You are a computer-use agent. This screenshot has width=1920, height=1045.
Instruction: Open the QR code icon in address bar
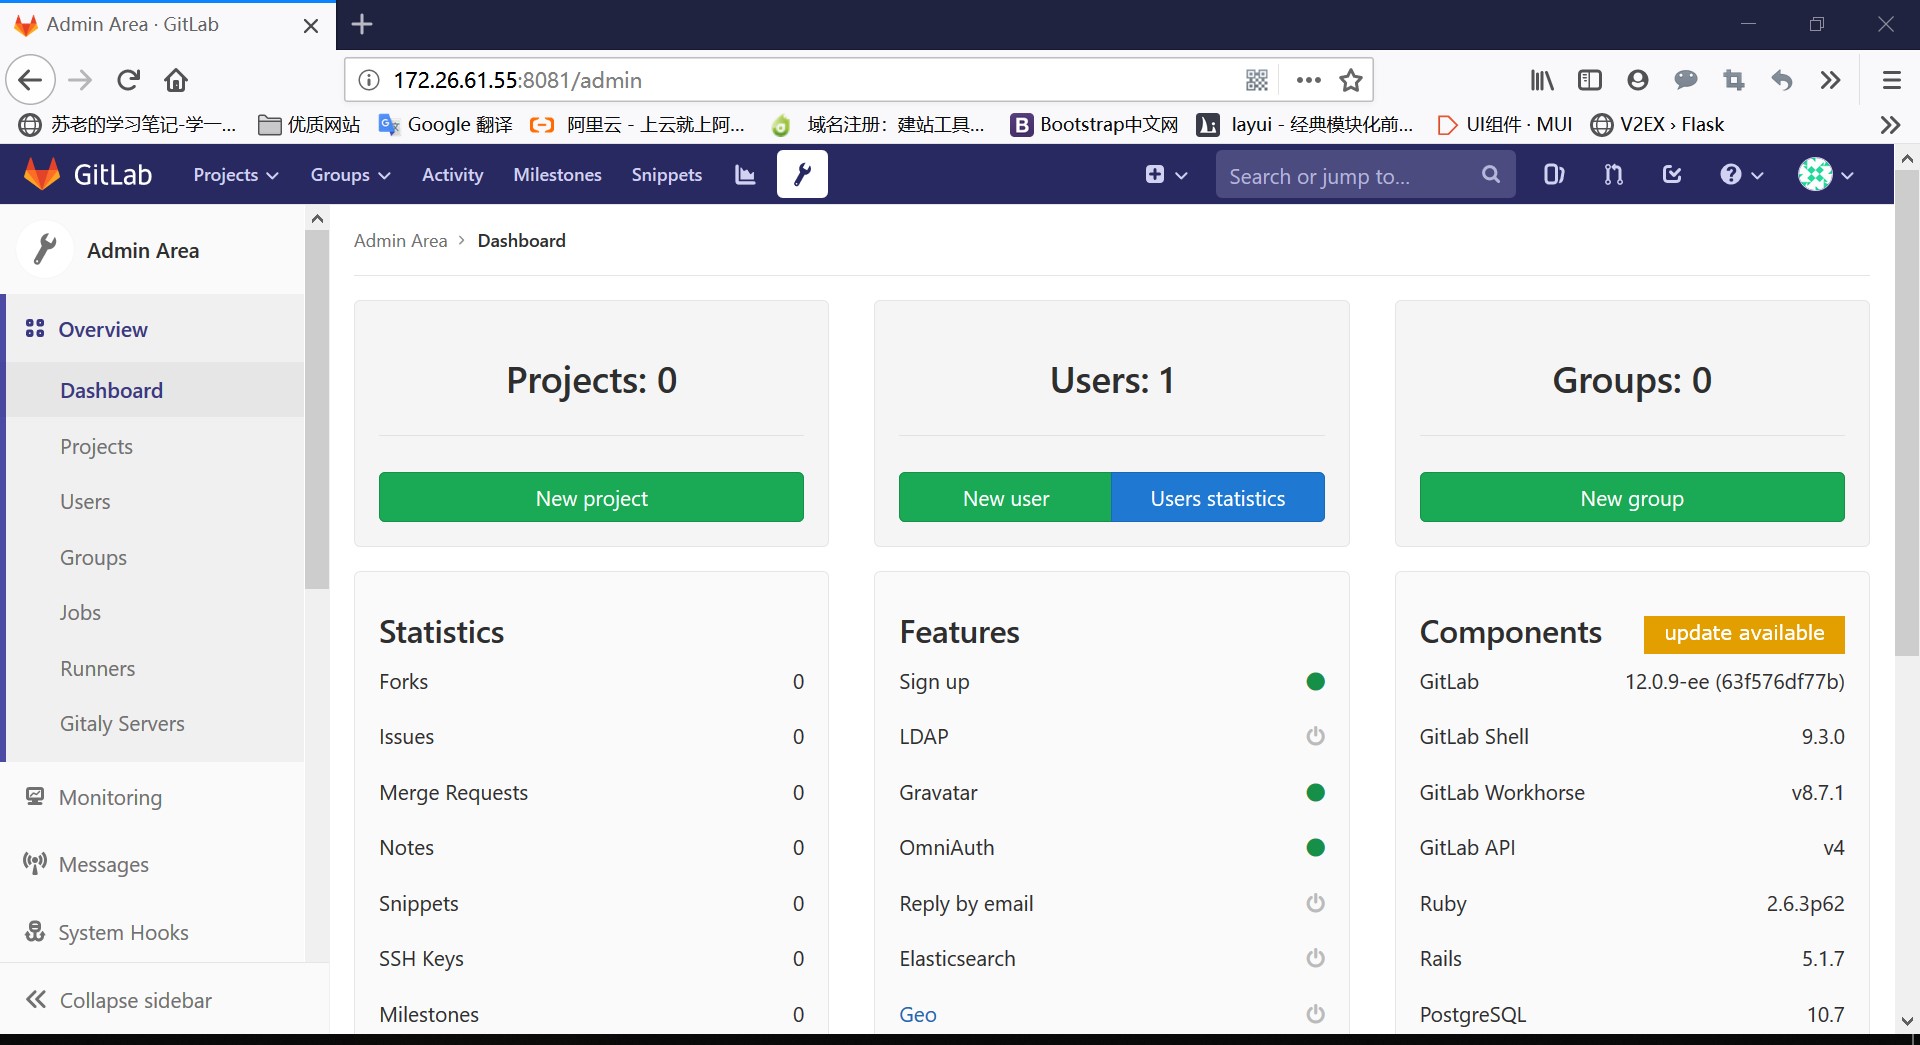pyautogui.click(x=1257, y=80)
